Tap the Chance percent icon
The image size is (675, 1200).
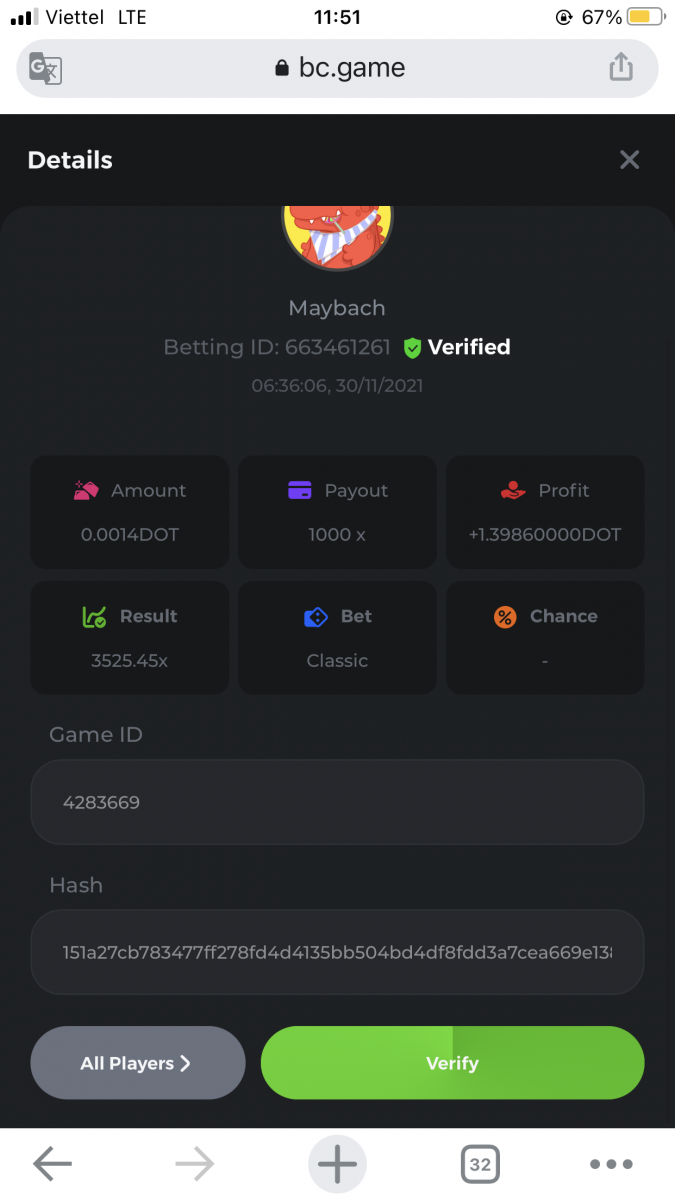pyautogui.click(x=505, y=617)
